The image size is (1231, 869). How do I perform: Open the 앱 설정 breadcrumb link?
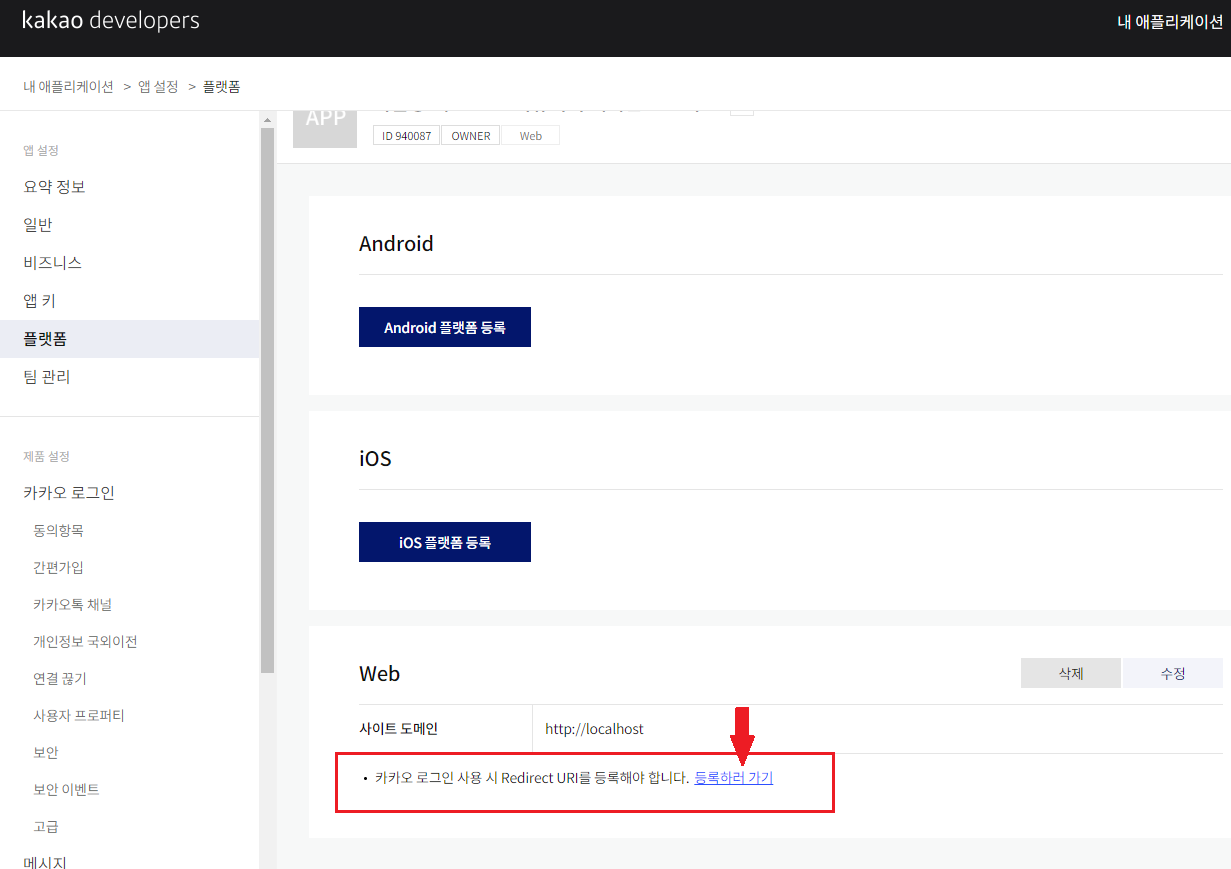pyautogui.click(x=158, y=87)
